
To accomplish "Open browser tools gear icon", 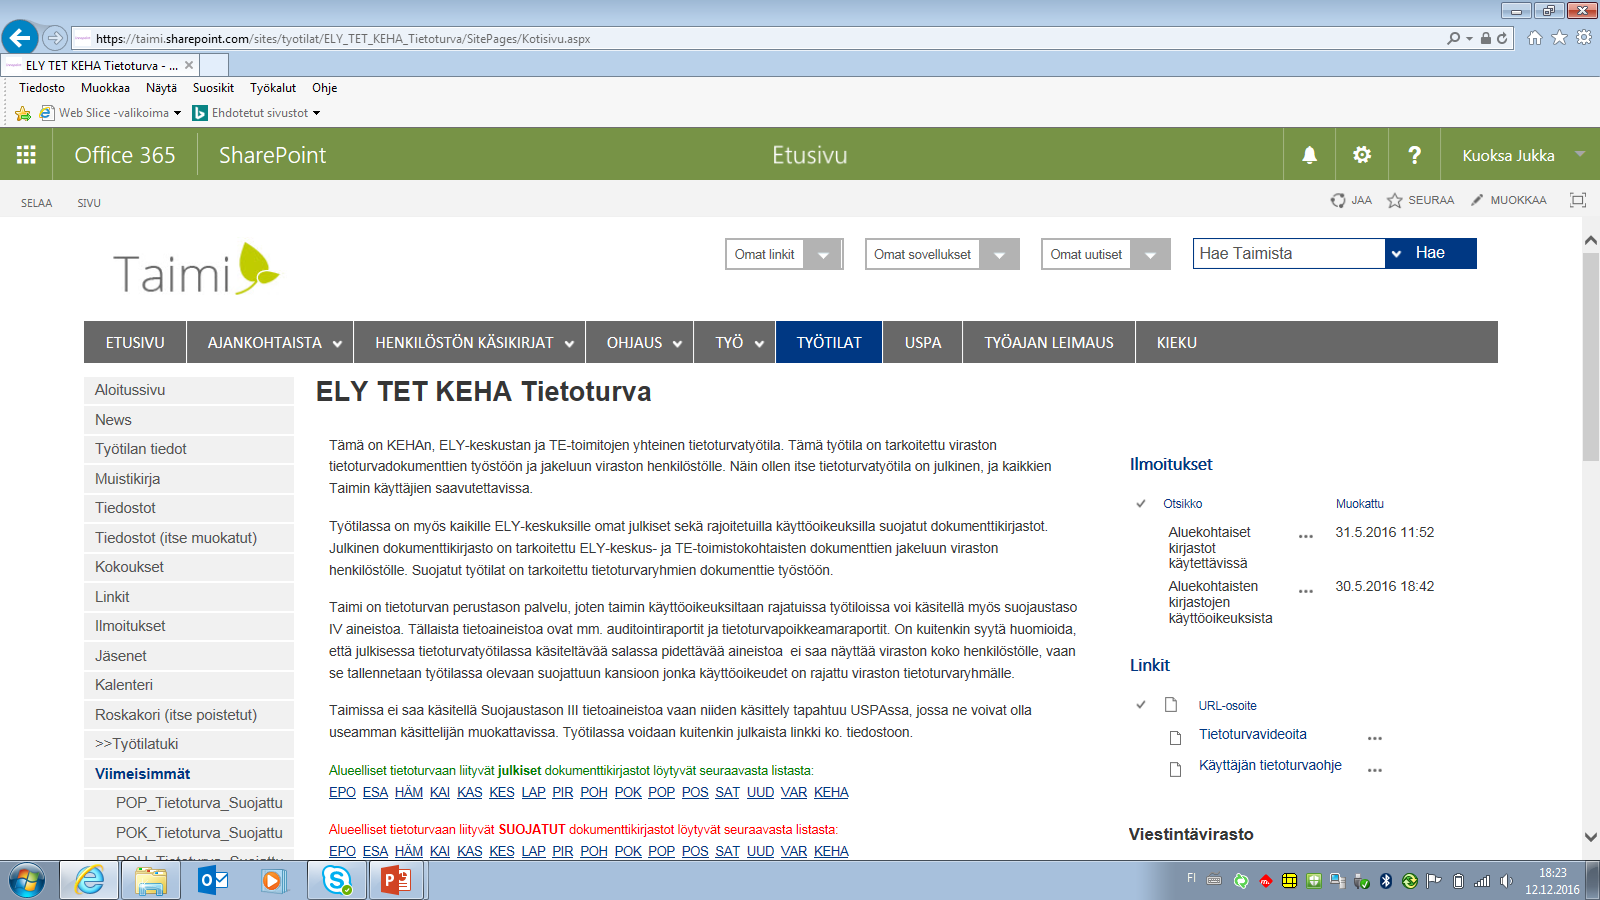I will click(x=1584, y=38).
